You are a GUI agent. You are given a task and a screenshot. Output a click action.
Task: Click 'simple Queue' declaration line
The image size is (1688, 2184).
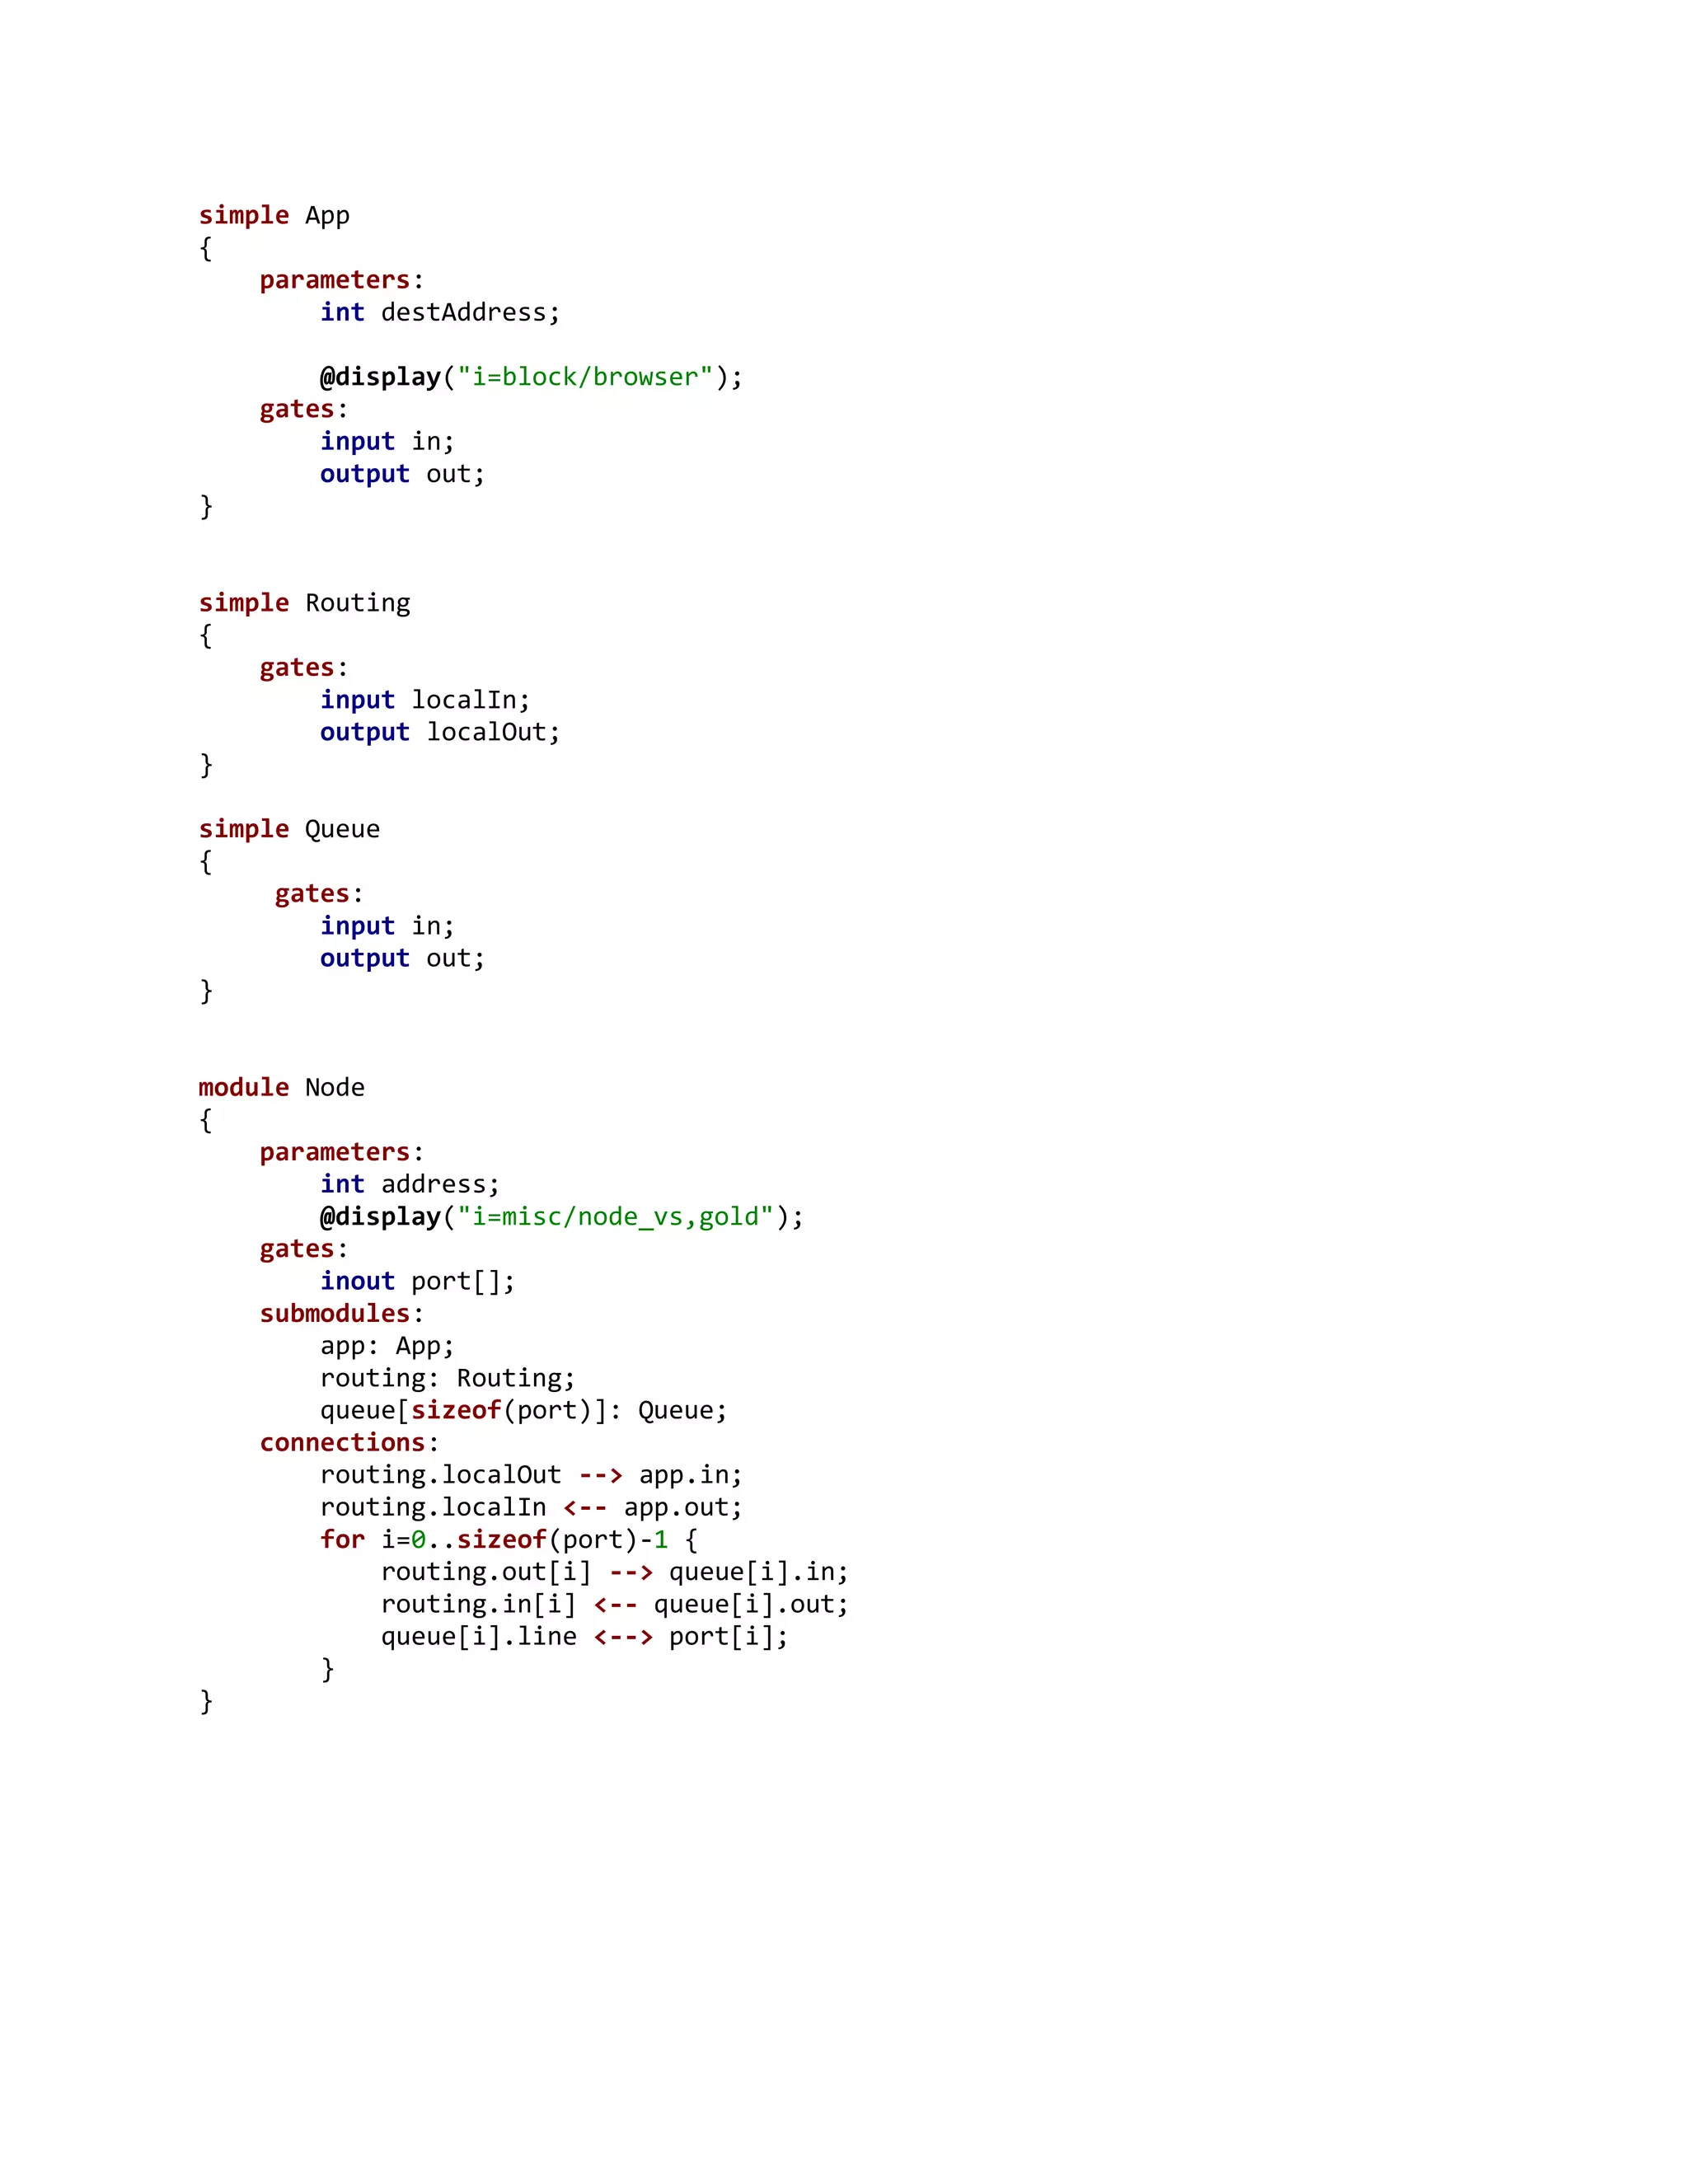(289, 829)
